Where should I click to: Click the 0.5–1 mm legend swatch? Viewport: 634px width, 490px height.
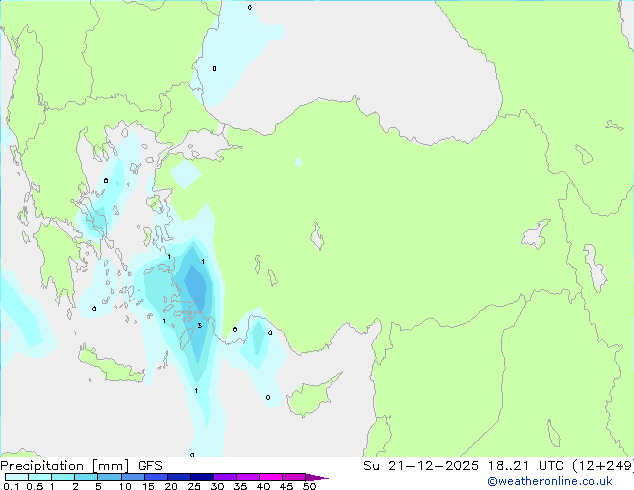pos(40,477)
